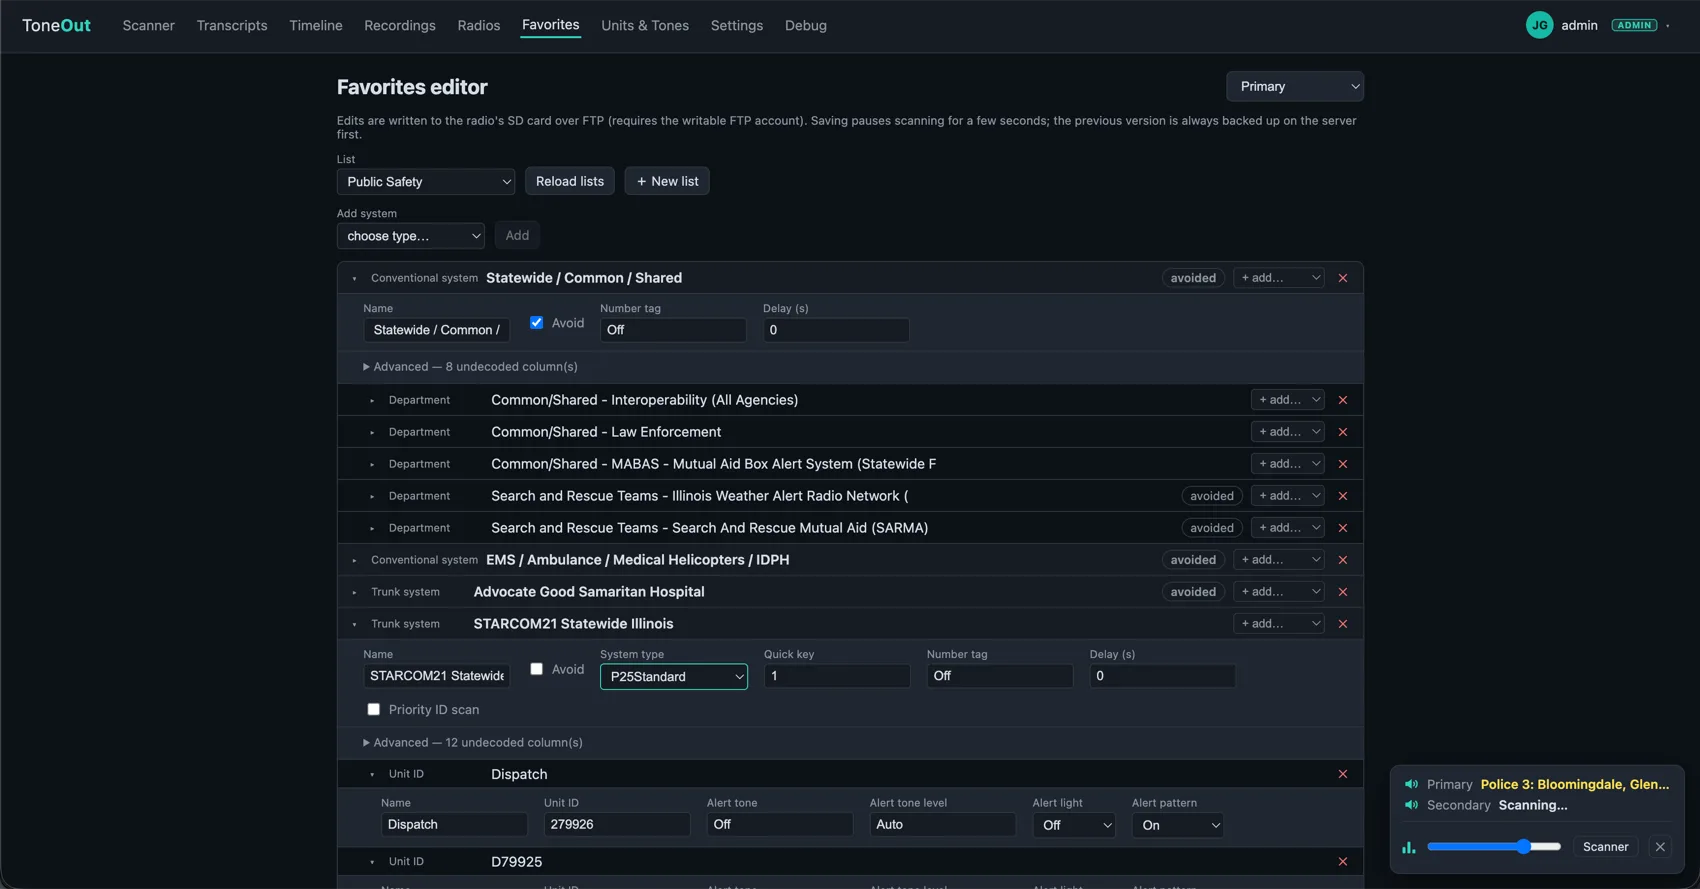
Task: Enable Priority ID scan checkbox
Action: click(374, 709)
